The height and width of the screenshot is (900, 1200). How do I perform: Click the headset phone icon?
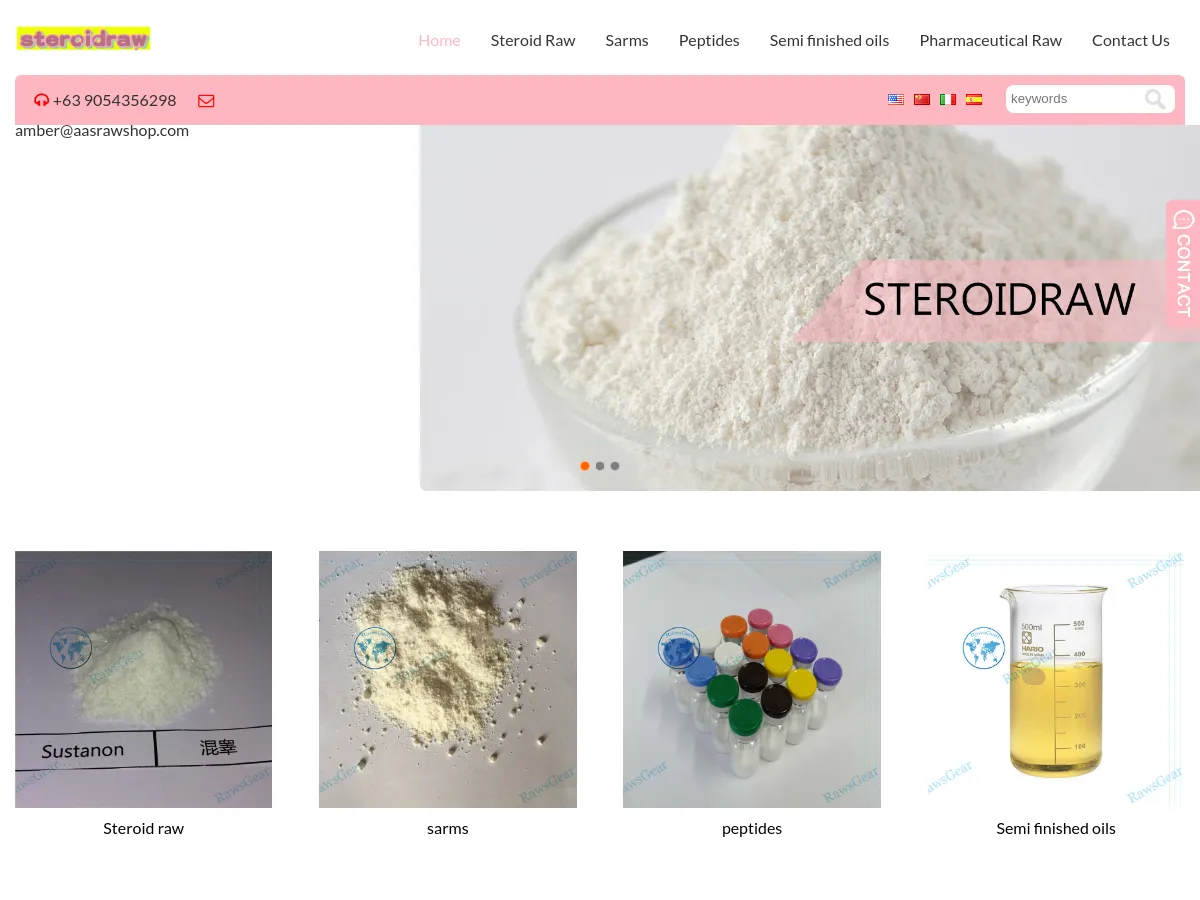click(41, 100)
